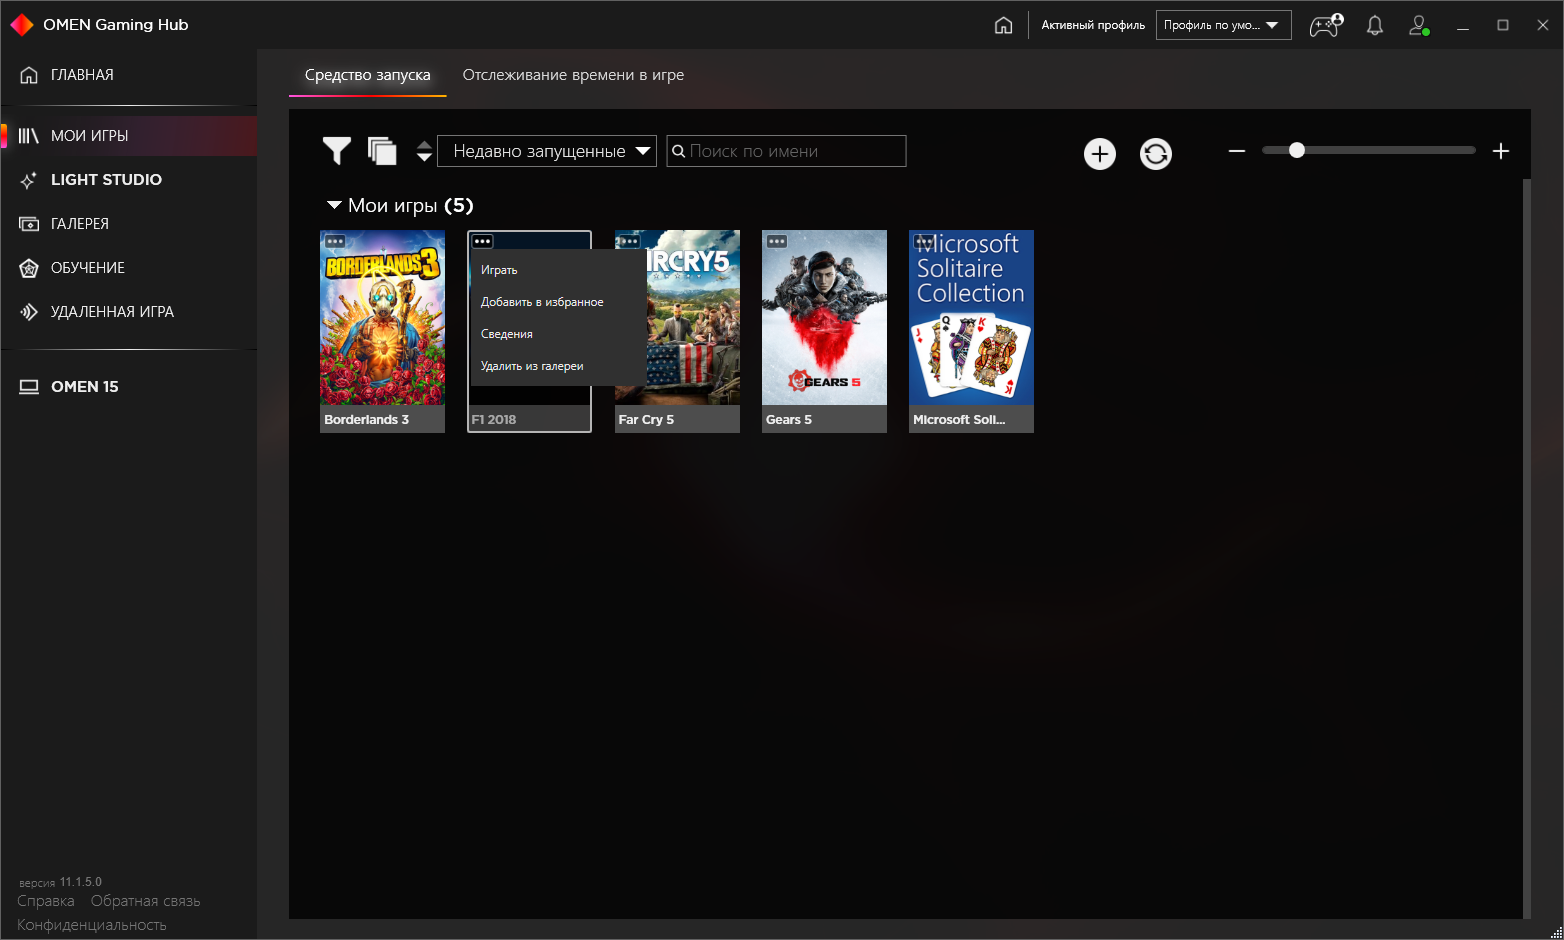This screenshot has height=940, width=1564.
Task: Choose Сведения in the context menu
Action: (x=558, y=334)
